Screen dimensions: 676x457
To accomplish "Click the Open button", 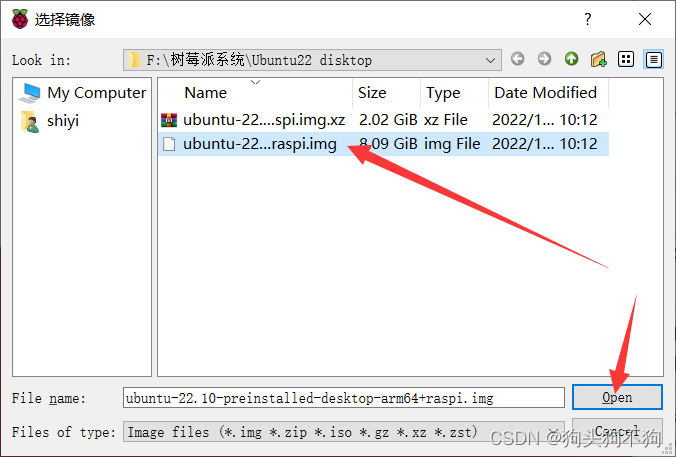I will pyautogui.click(x=617, y=397).
